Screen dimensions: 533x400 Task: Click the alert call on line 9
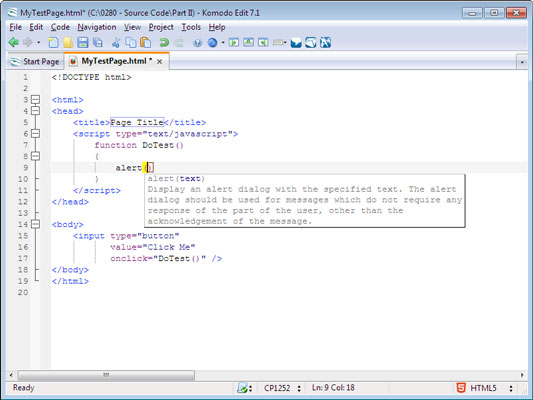point(129,168)
